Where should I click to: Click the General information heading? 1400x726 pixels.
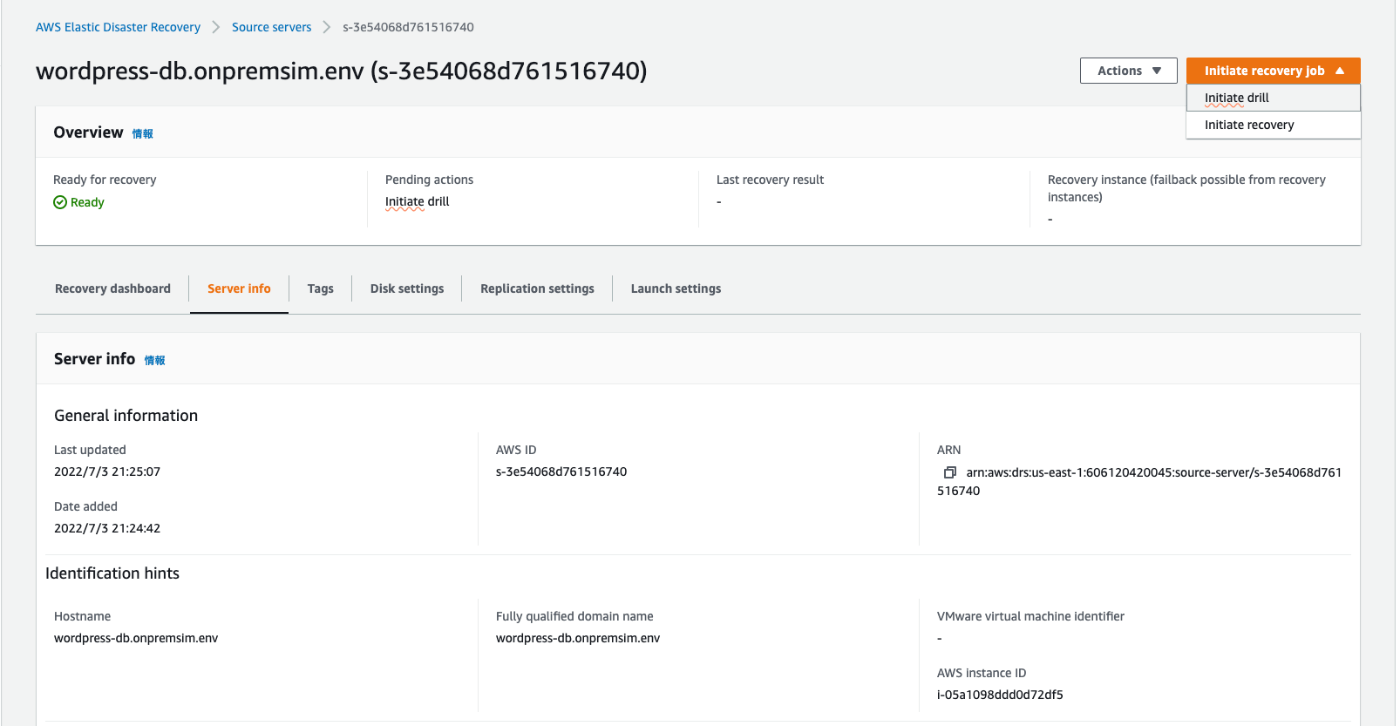pyautogui.click(x=126, y=416)
